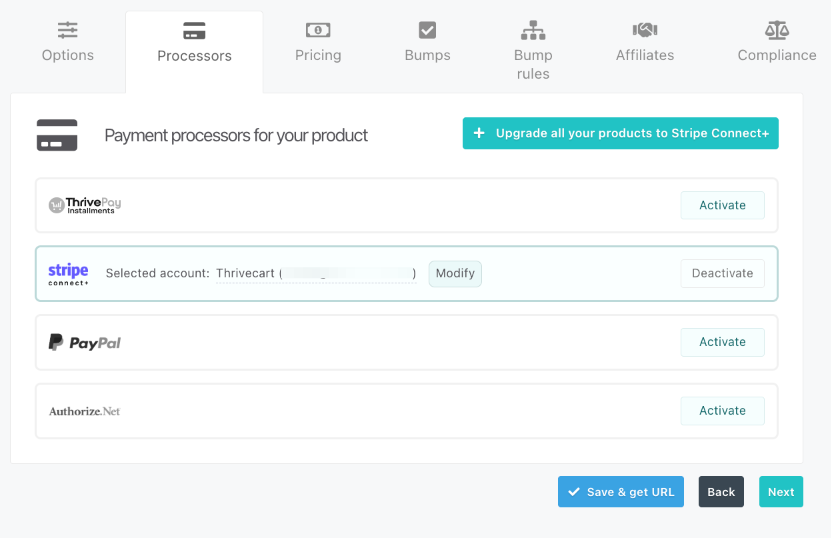Click the ThrivePay Installments logo
This screenshot has height=538, width=831.
(85, 205)
